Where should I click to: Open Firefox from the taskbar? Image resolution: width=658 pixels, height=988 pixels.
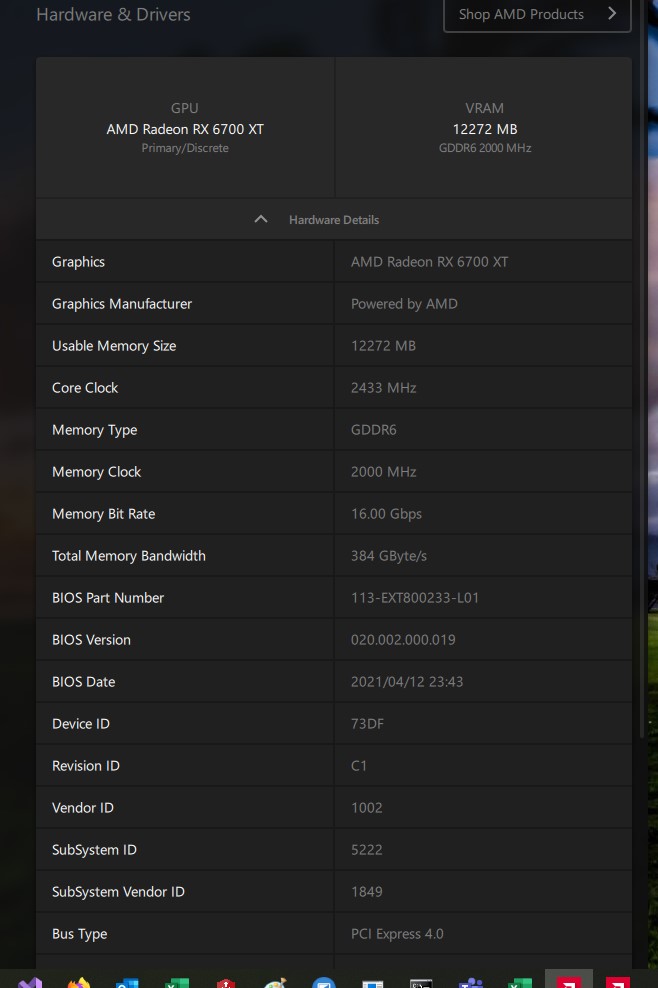(x=79, y=982)
